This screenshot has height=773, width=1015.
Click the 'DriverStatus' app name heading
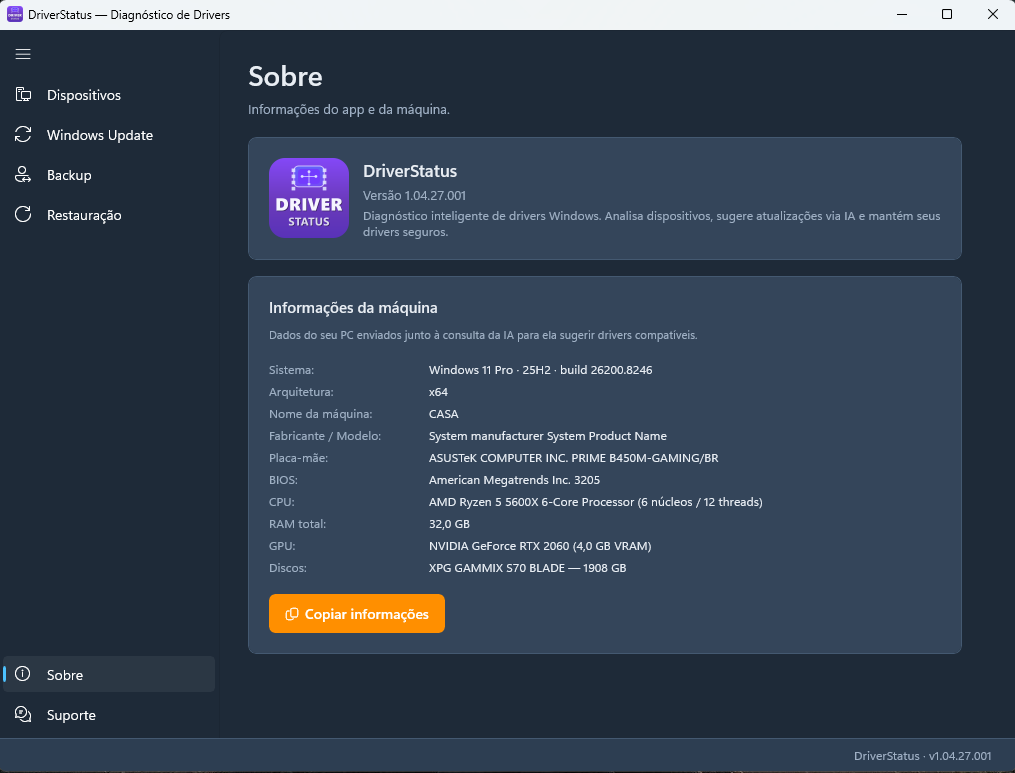click(410, 171)
